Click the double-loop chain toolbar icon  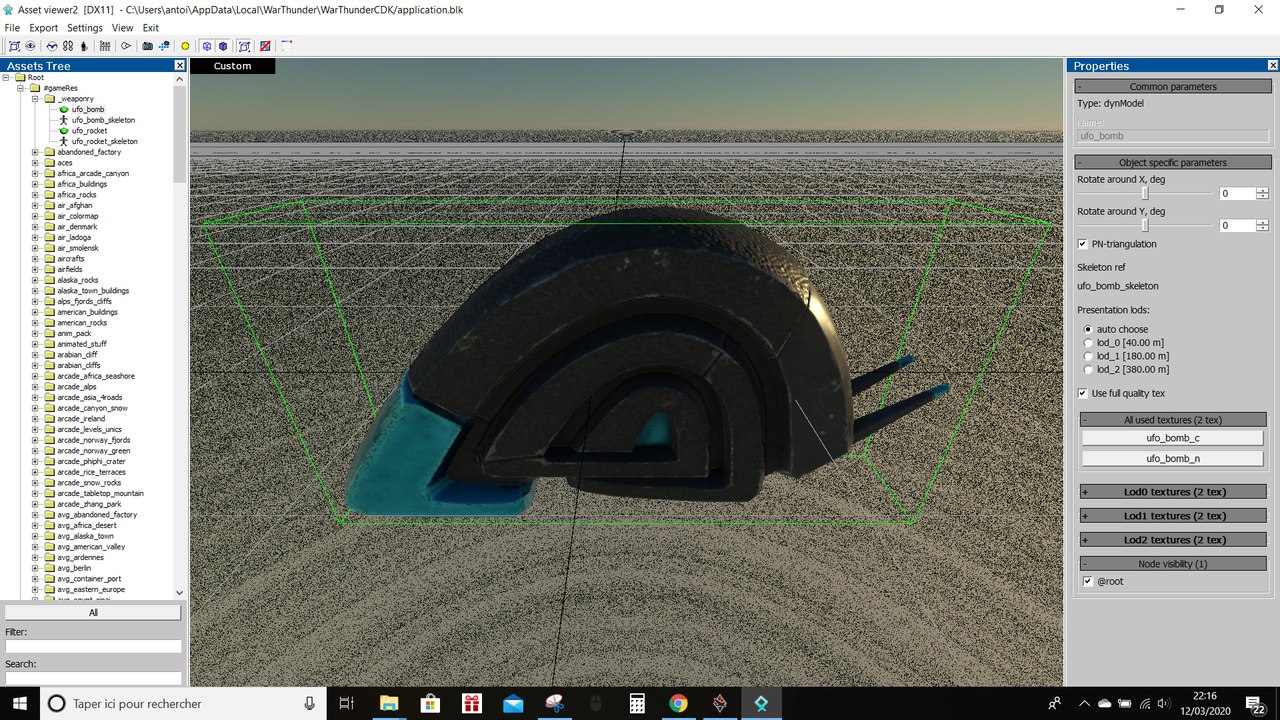pyautogui.click(x=68, y=46)
